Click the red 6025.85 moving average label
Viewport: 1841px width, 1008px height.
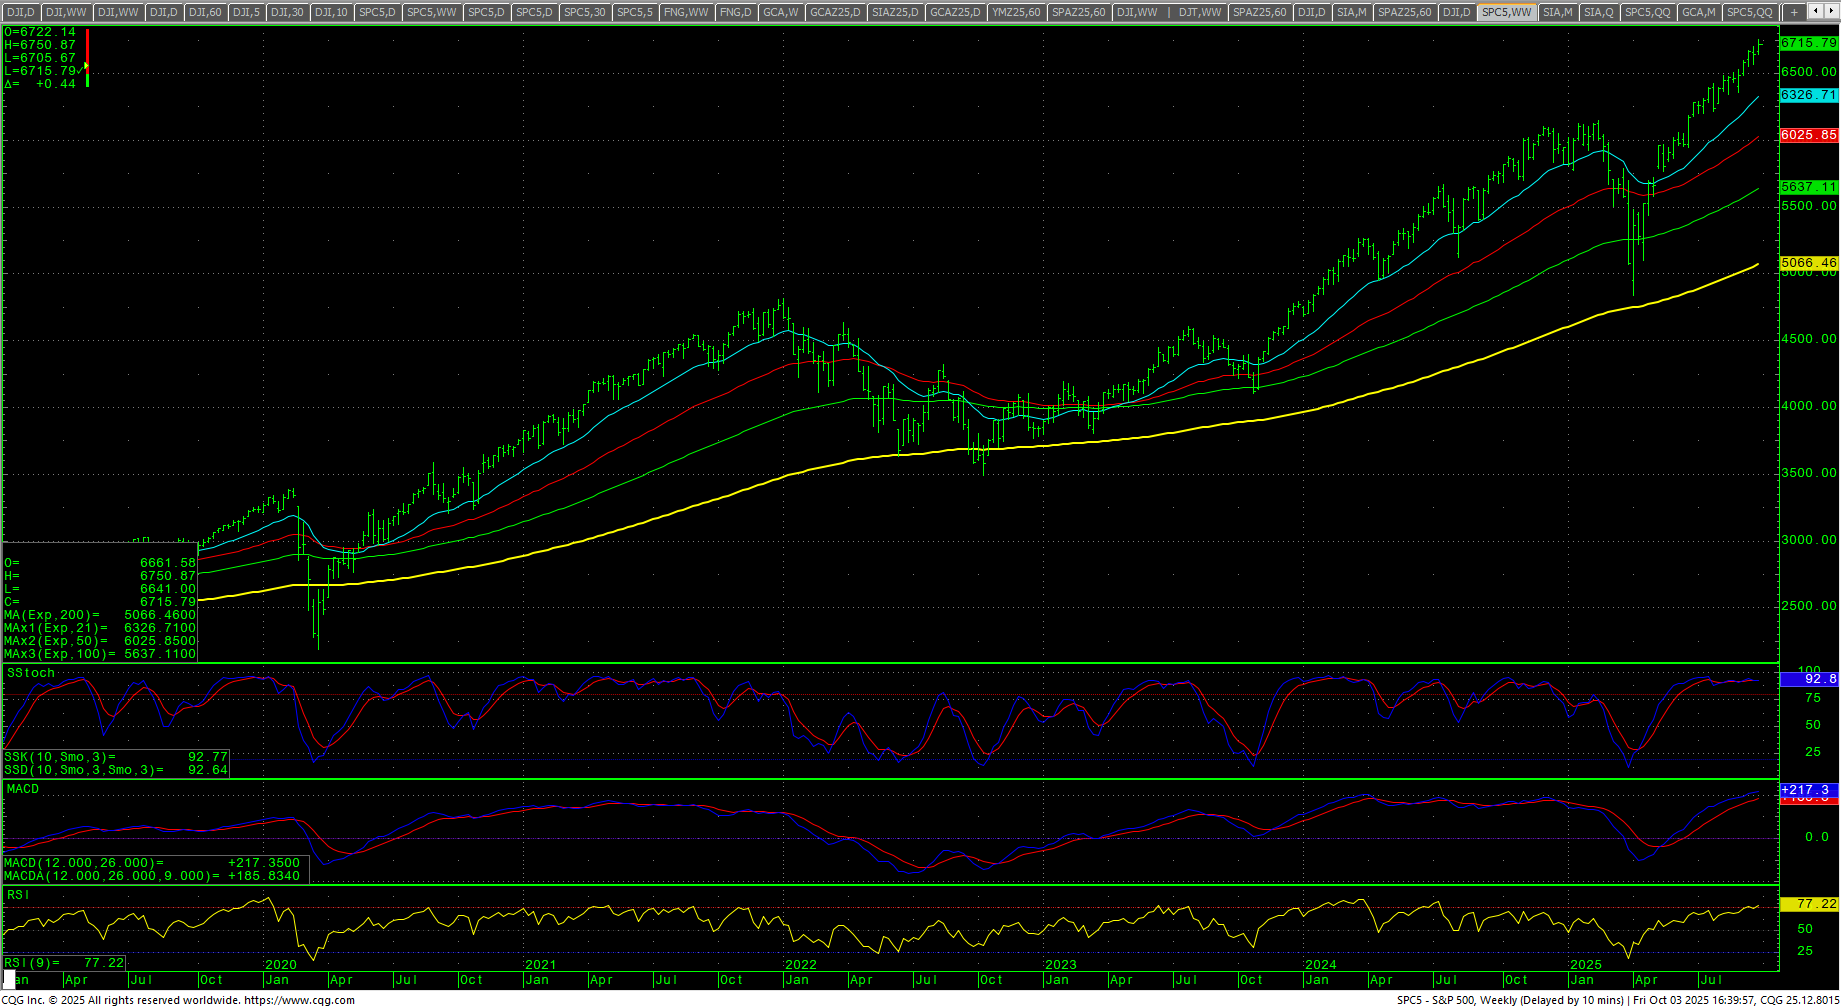tap(1808, 135)
